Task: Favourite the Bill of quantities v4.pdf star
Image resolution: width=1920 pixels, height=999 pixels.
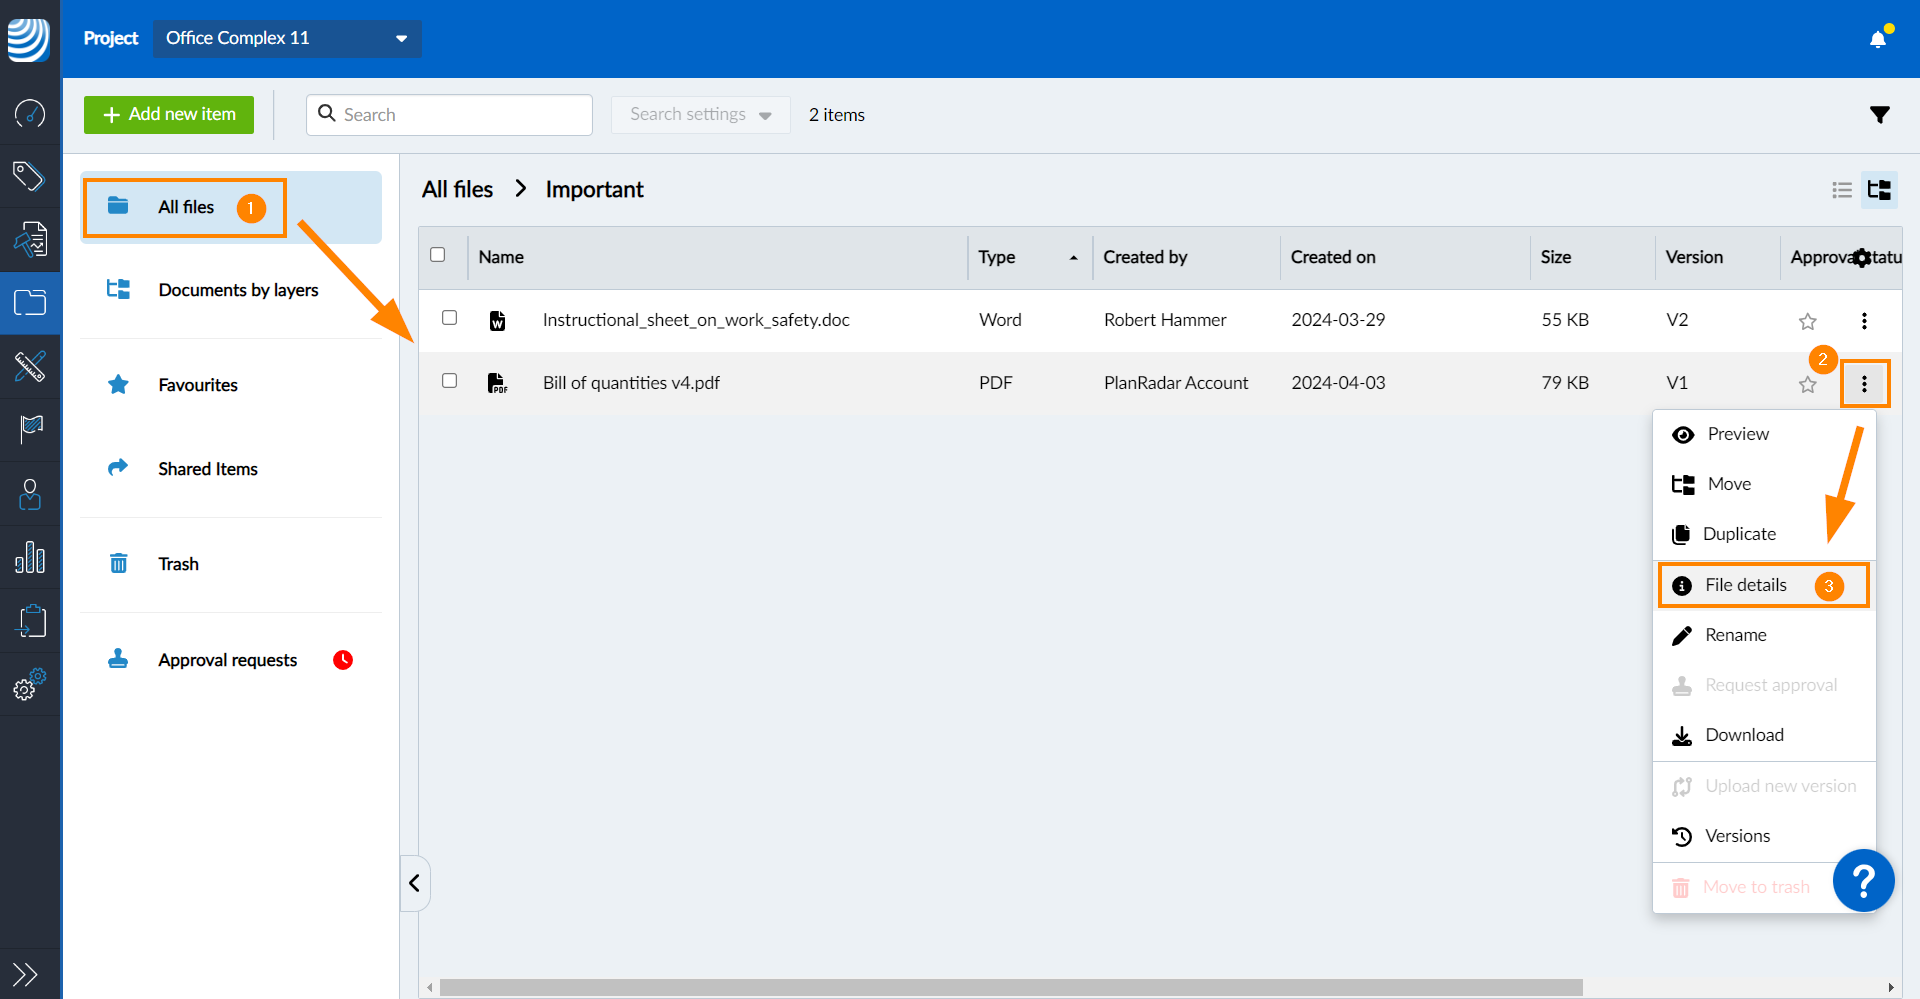Action: pyautogui.click(x=1808, y=384)
